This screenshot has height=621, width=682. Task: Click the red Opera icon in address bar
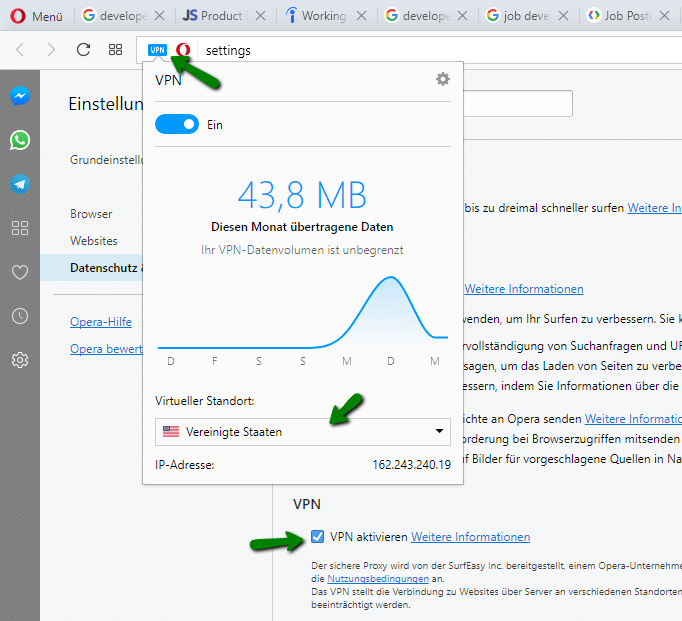click(x=183, y=50)
